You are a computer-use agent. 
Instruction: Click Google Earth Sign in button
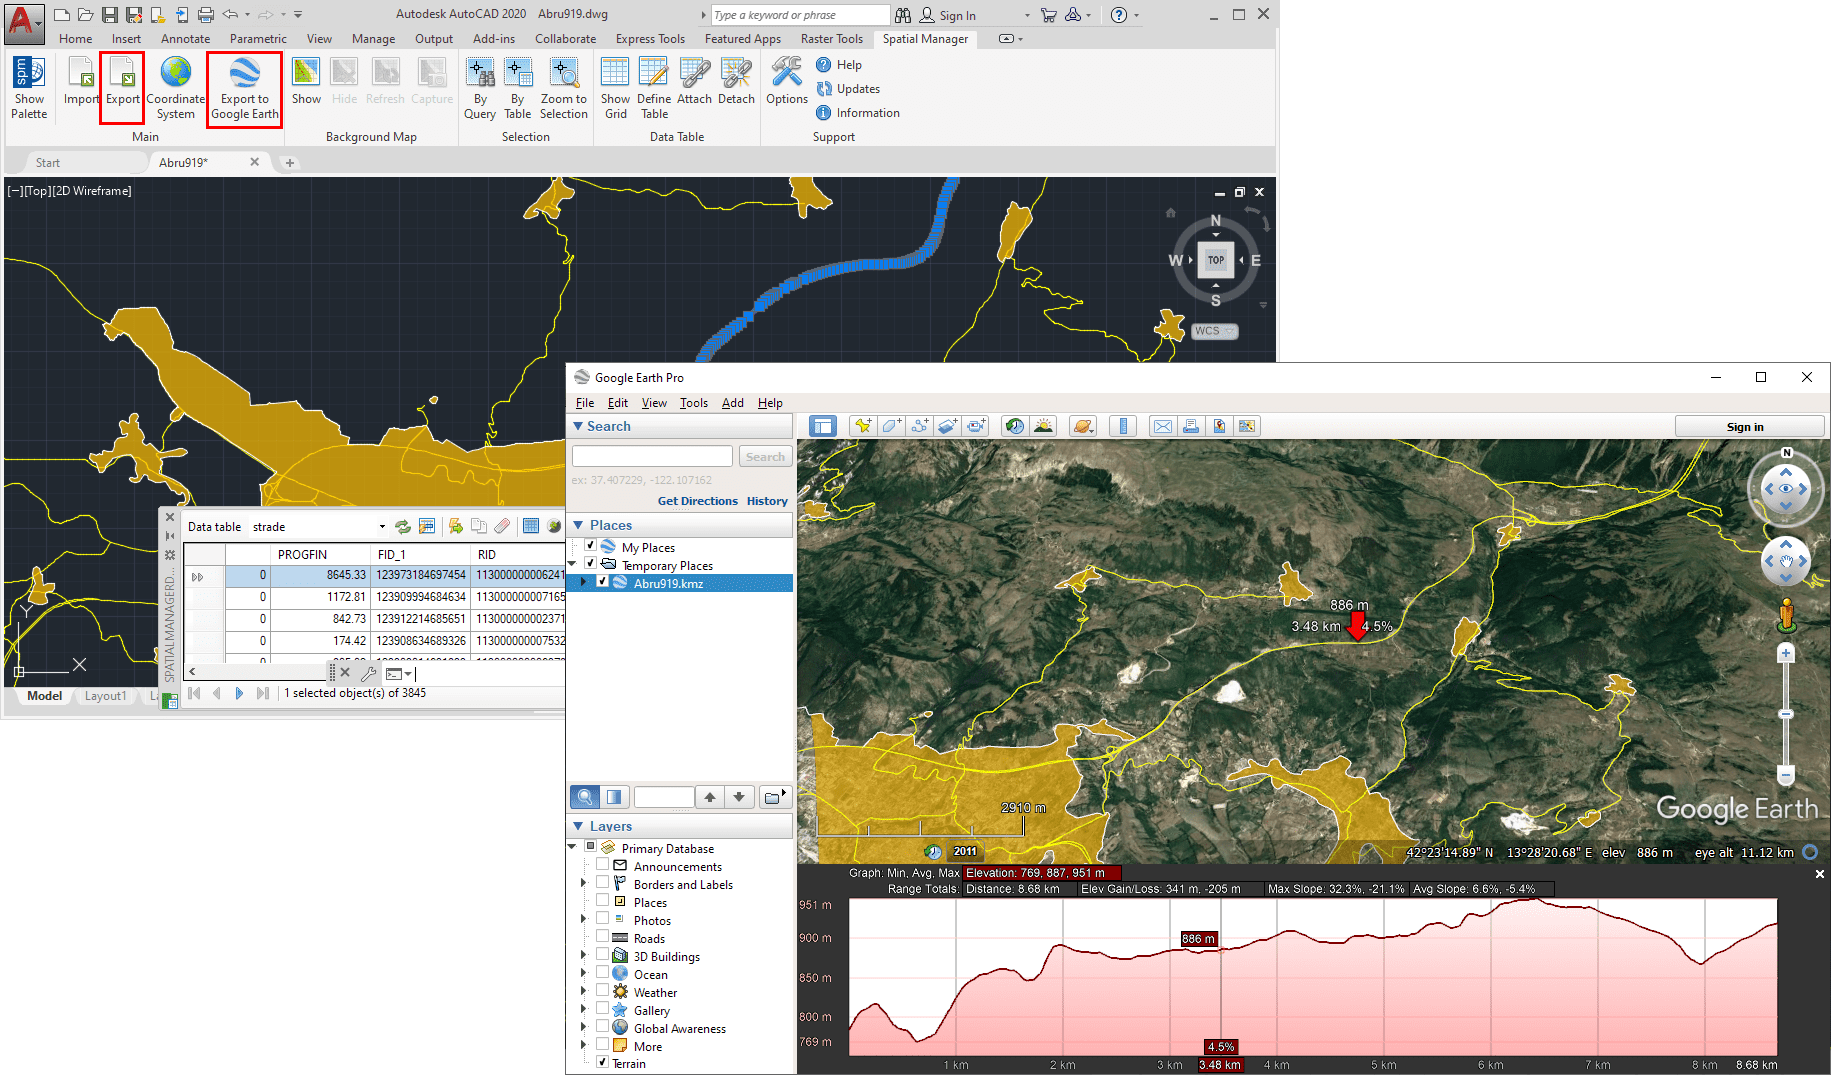click(1749, 427)
